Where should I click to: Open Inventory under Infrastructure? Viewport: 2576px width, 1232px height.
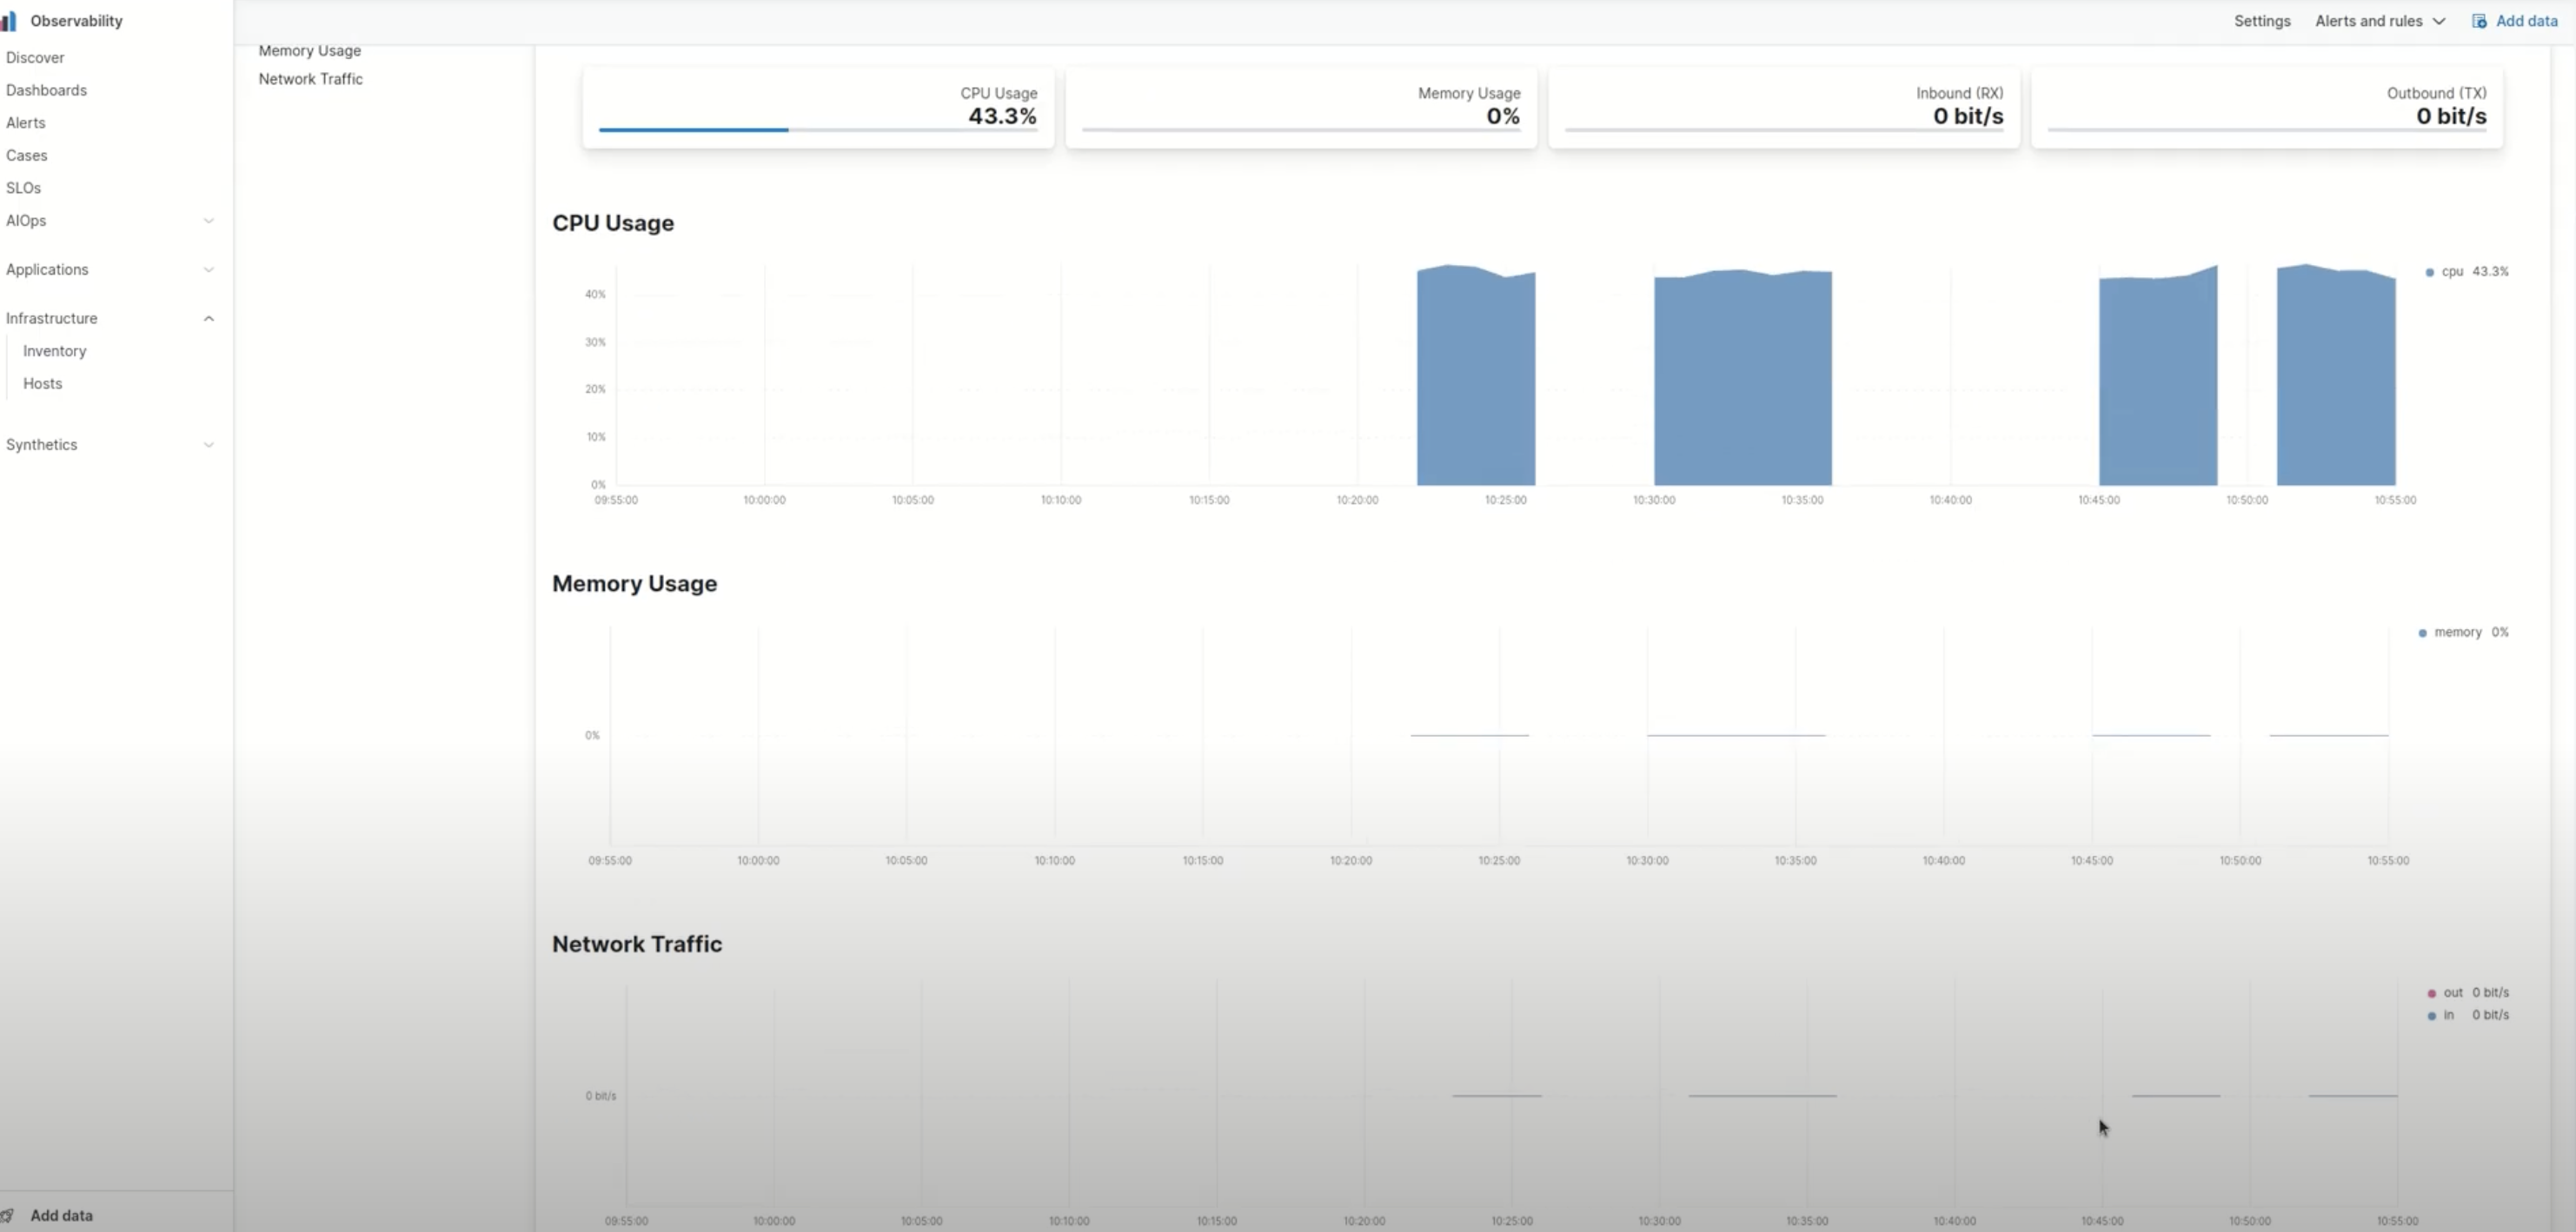point(54,351)
